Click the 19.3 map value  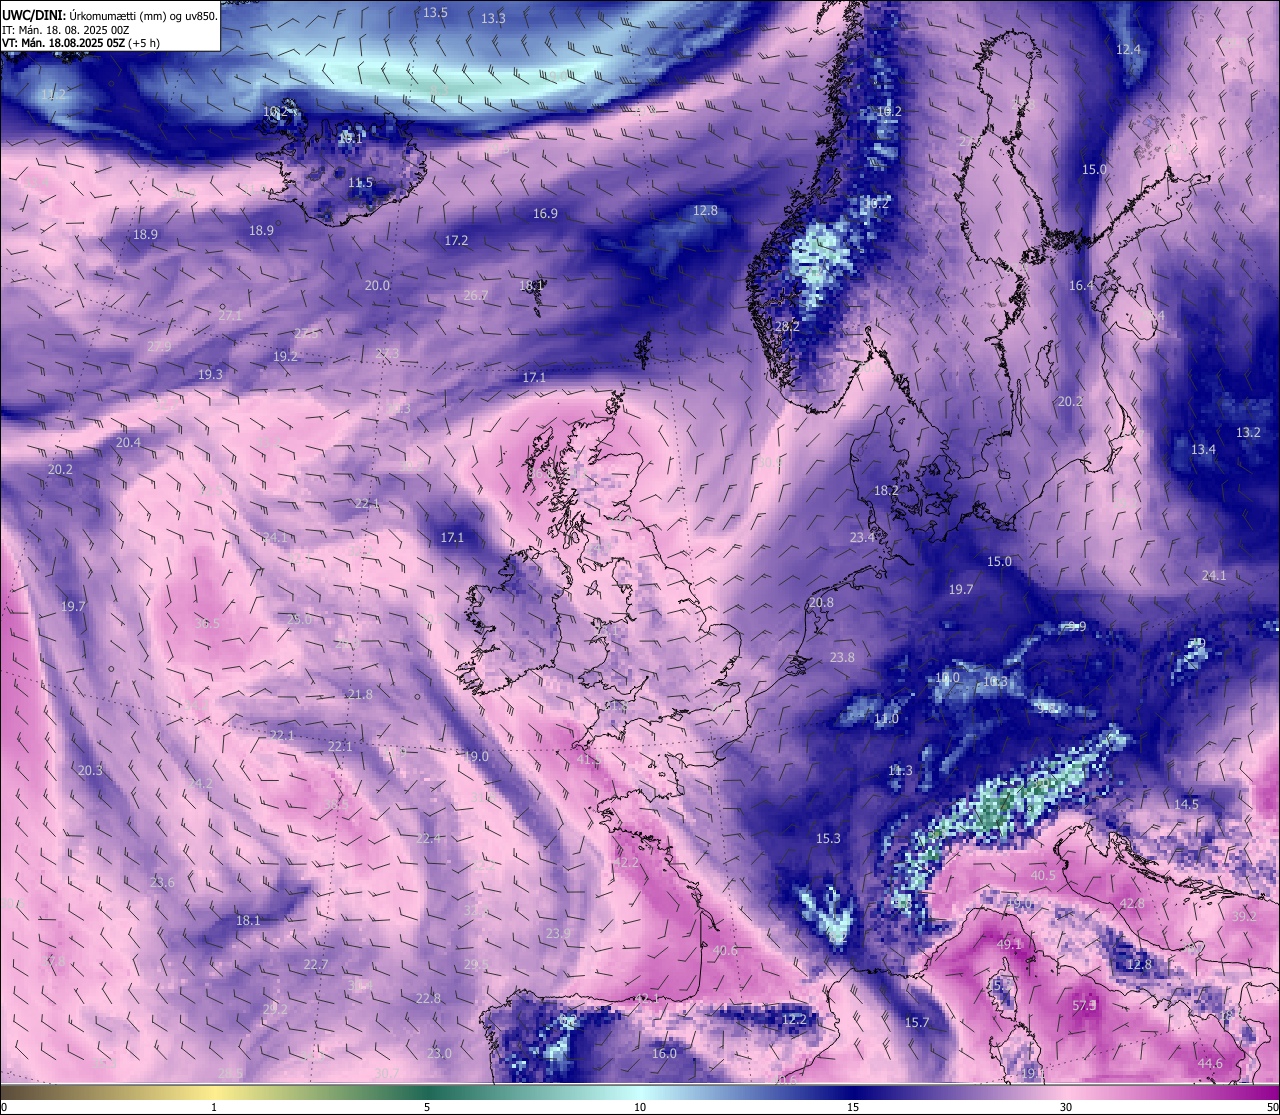click(x=210, y=374)
